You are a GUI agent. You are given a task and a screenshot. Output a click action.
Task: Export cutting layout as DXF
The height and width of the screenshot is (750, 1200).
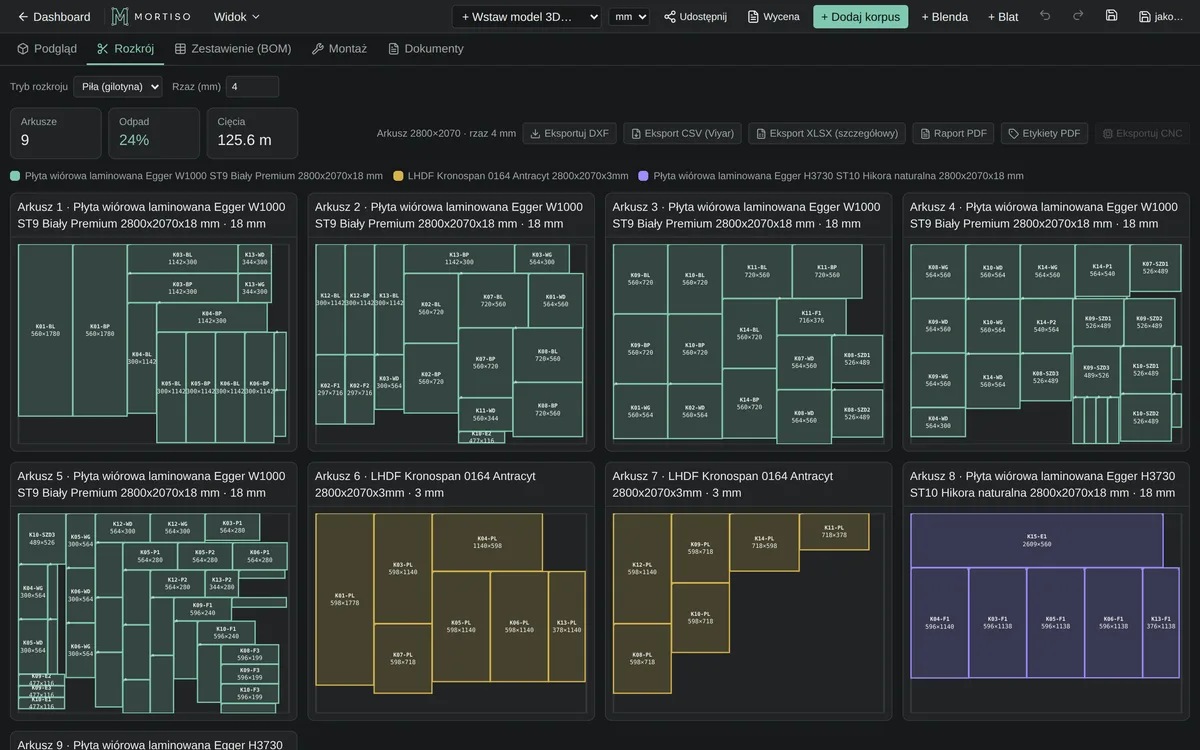point(568,133)
